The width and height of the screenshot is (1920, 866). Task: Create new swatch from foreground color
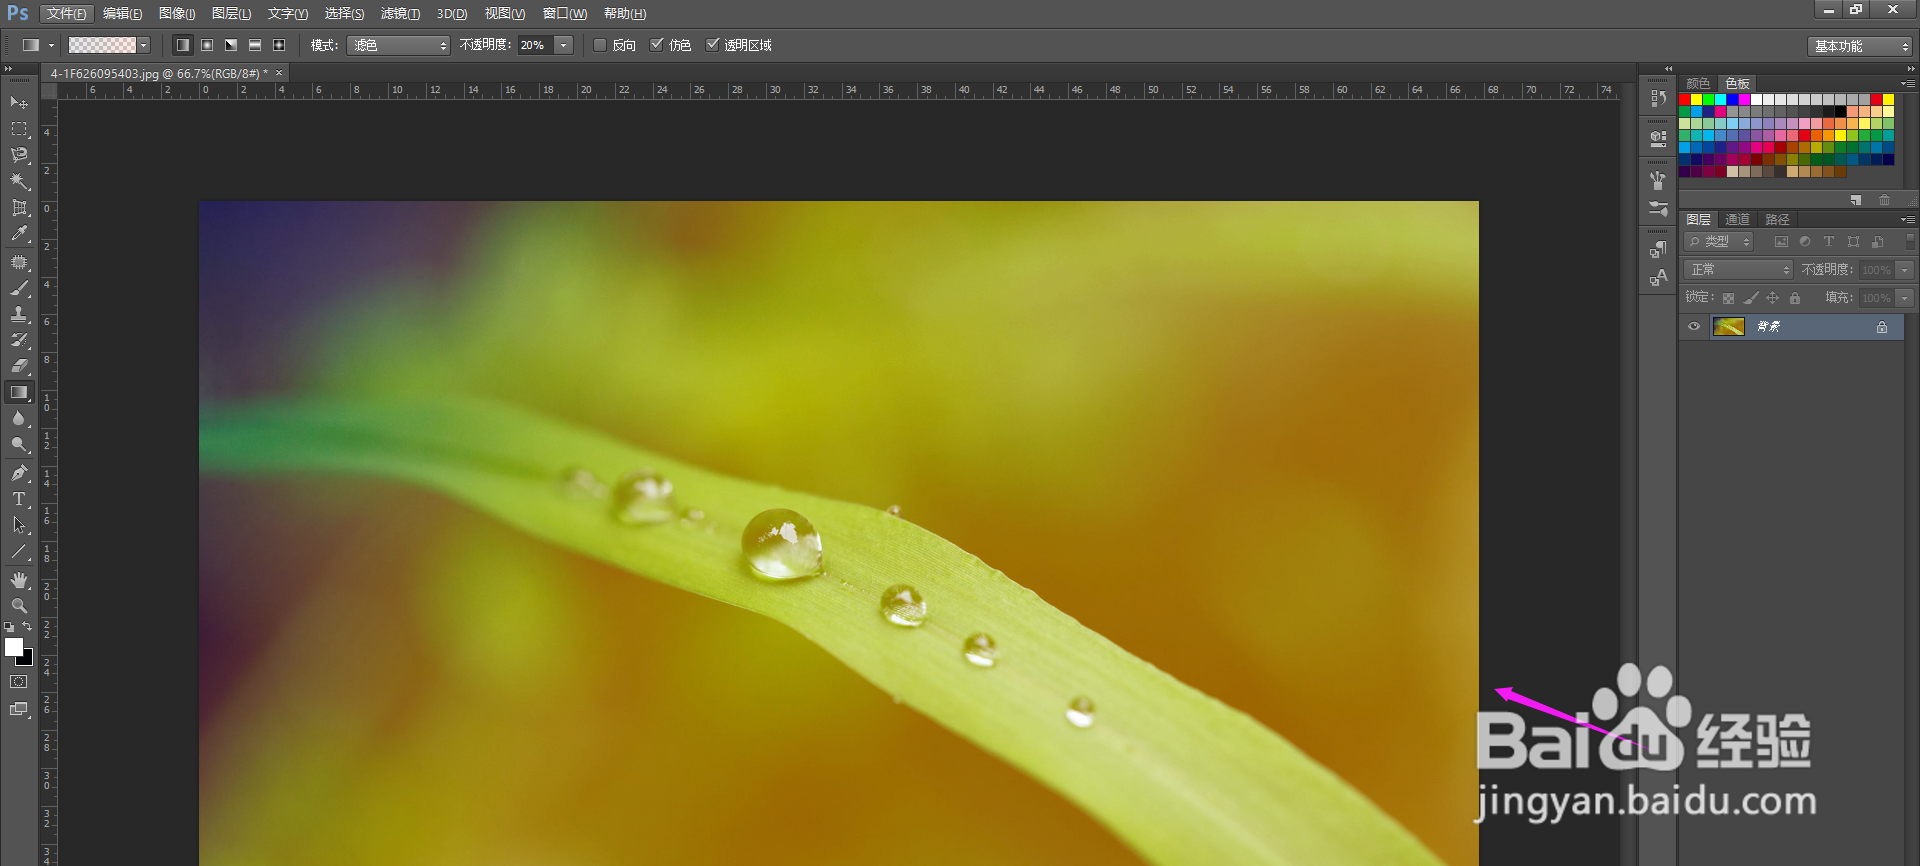(1856, 200)
